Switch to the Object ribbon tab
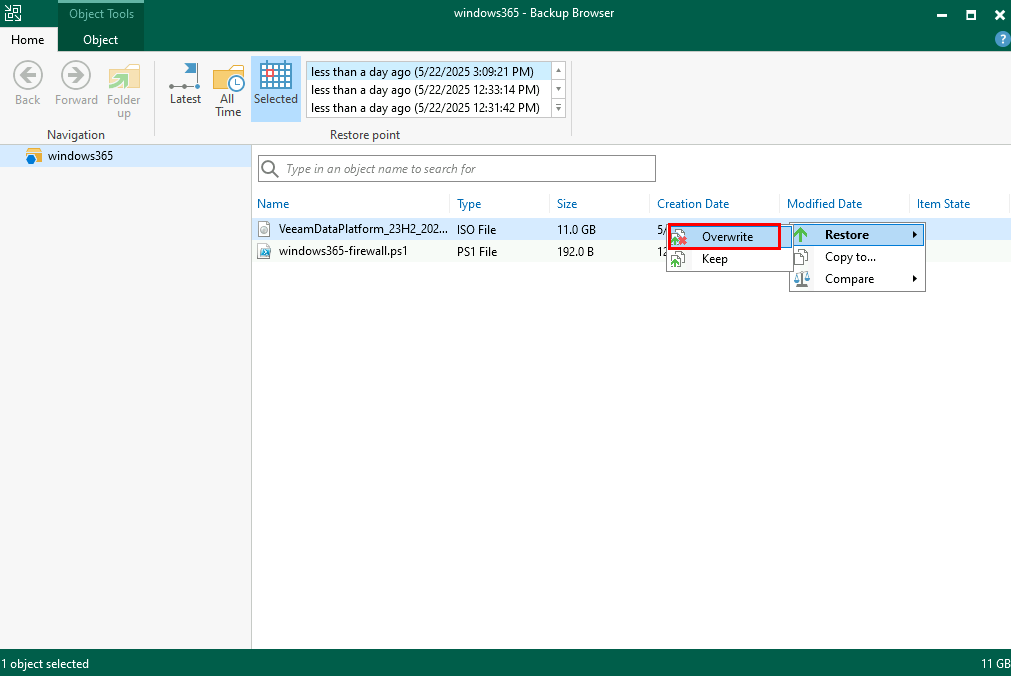Screen dimensions: 1011x676 (101, 39)
